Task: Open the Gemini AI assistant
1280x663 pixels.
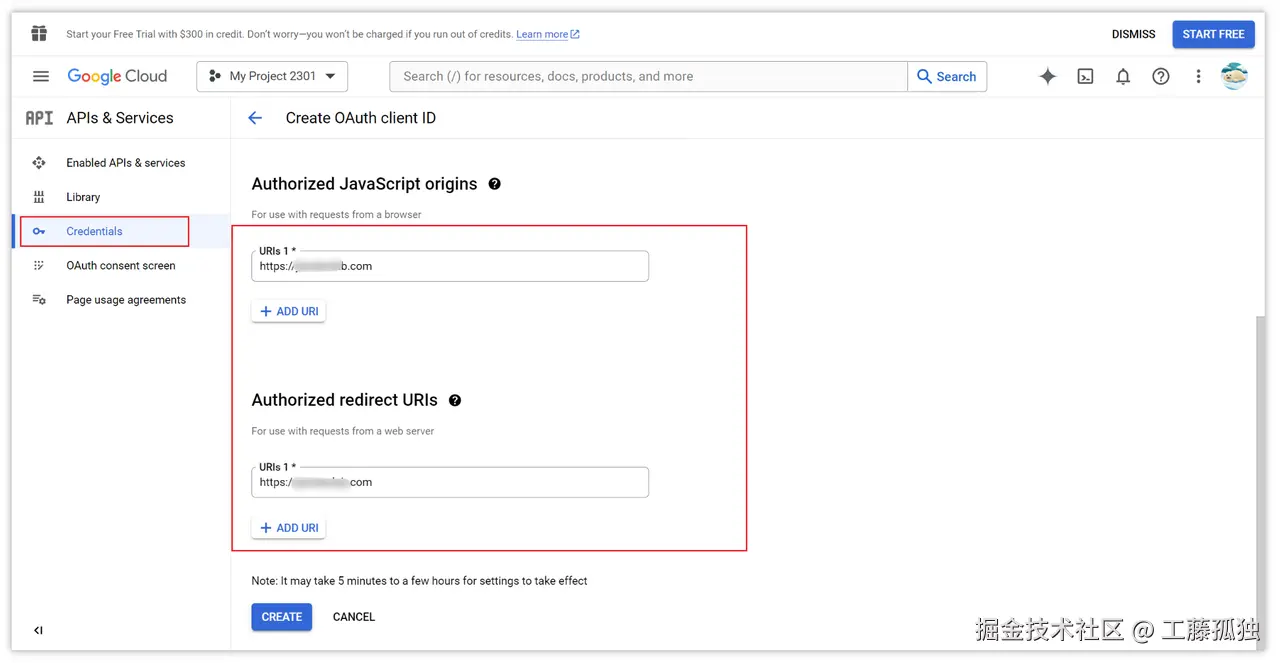Action: [x=1047, y=76]
